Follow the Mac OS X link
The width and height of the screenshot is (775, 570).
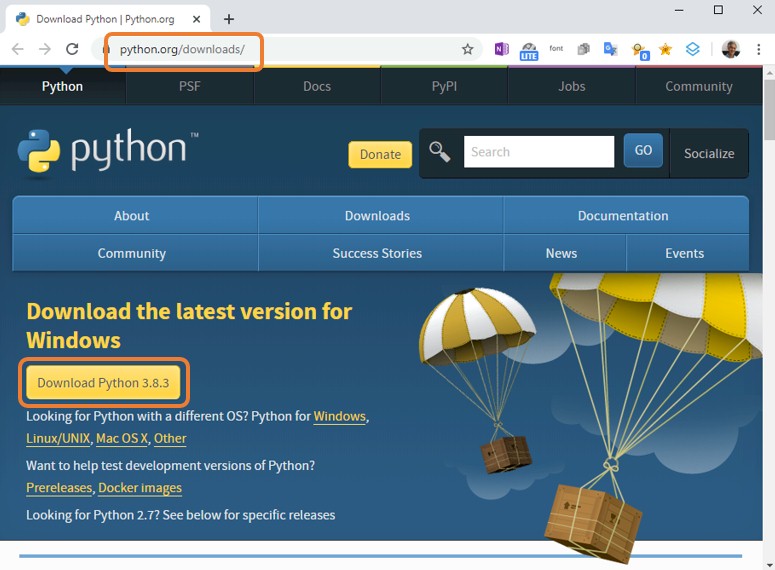[x=122, y=438]
